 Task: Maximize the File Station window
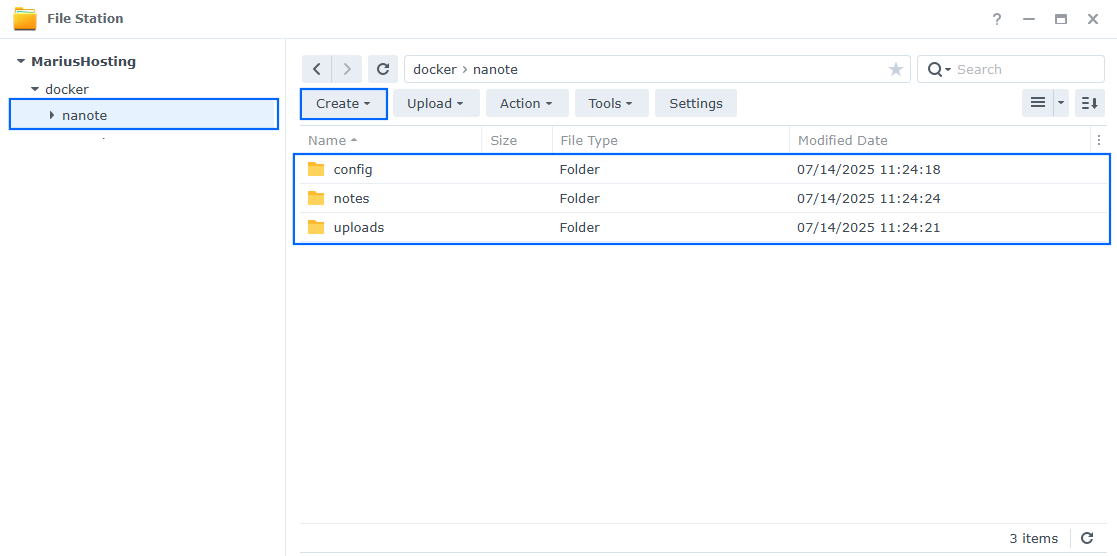point(1061,19)
